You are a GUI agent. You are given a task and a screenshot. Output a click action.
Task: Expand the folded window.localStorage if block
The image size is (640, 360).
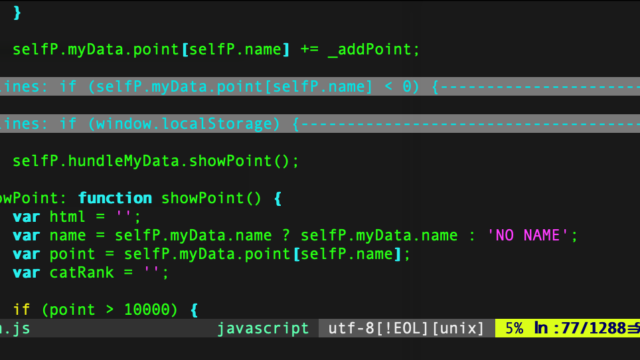pyautogui.click(x=320, y=124)
